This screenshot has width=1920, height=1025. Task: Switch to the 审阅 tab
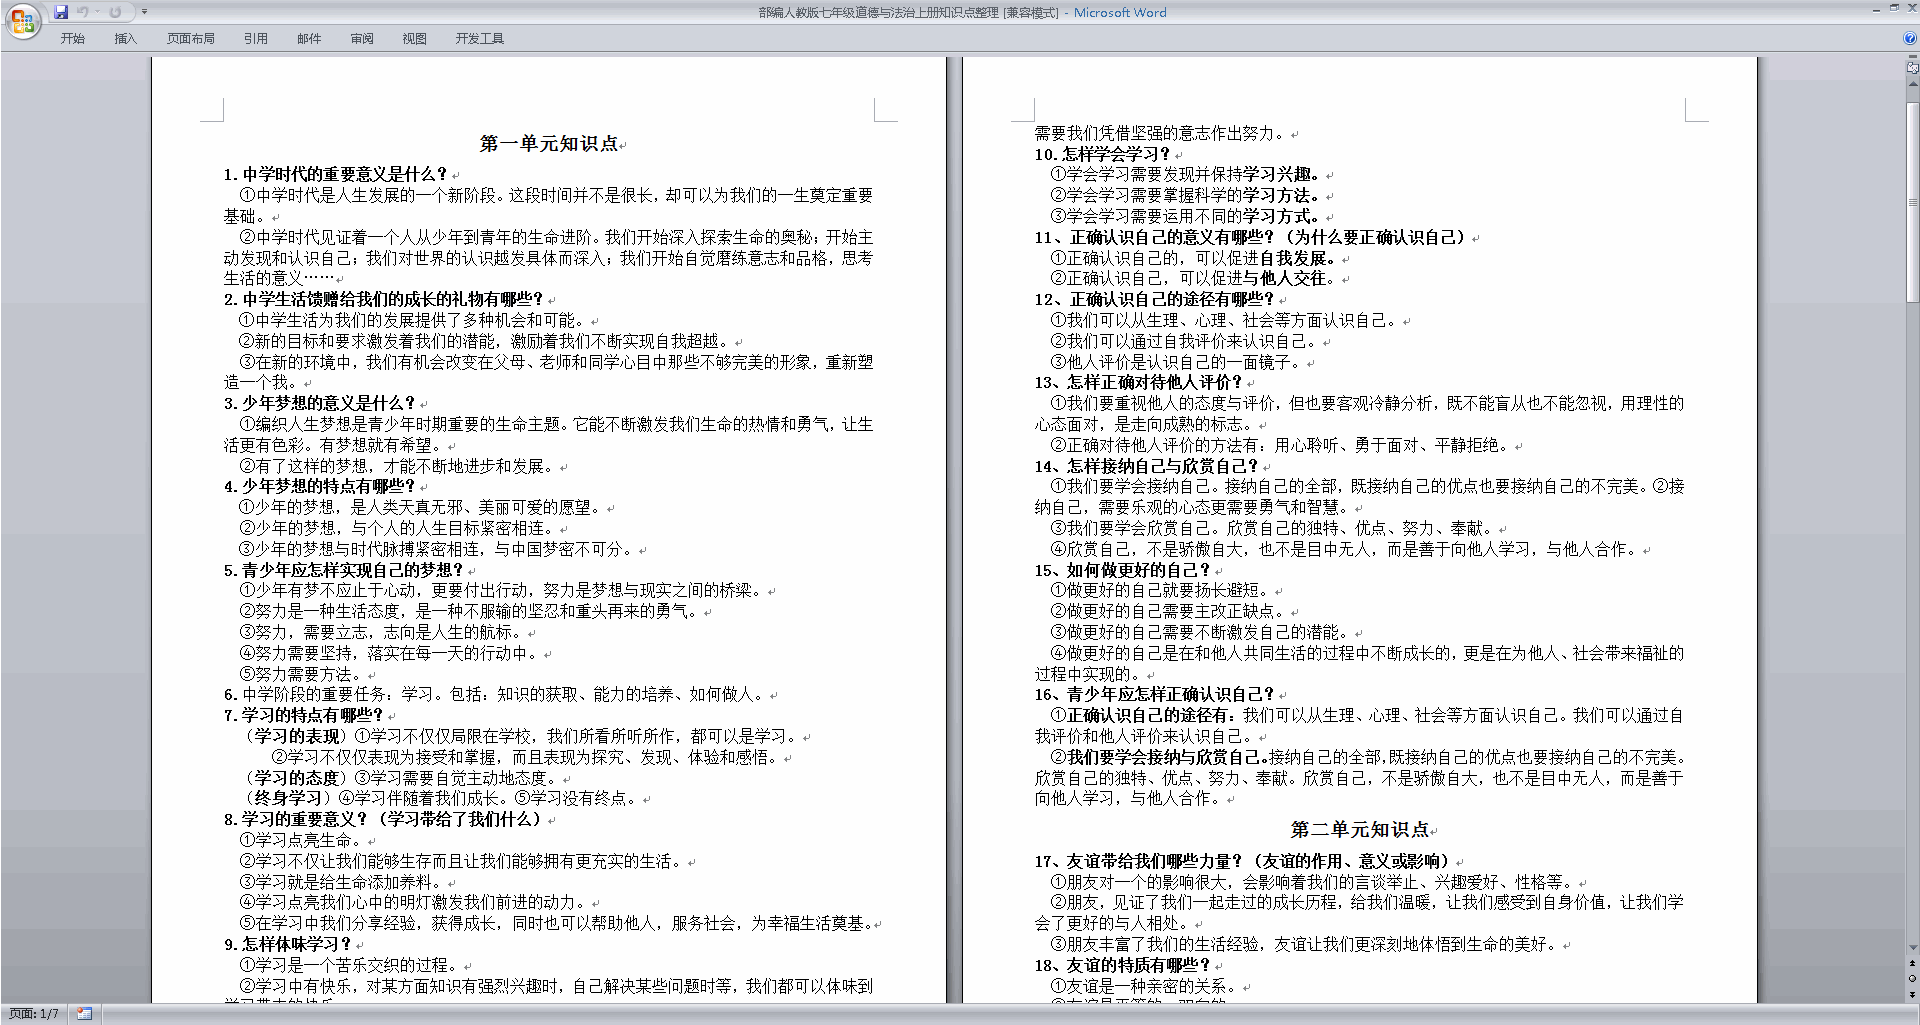coord(362,39)
